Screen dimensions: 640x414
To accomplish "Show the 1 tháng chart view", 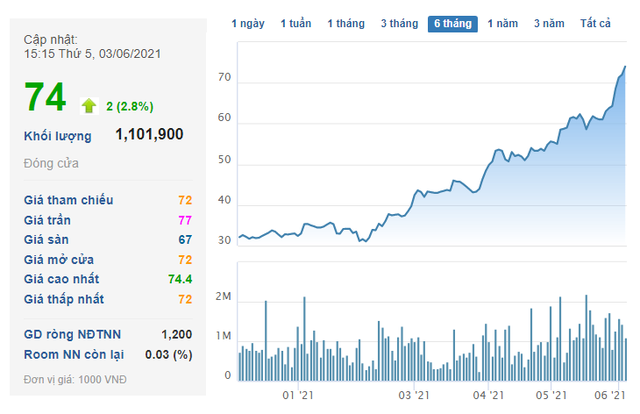I will [346, 23].
